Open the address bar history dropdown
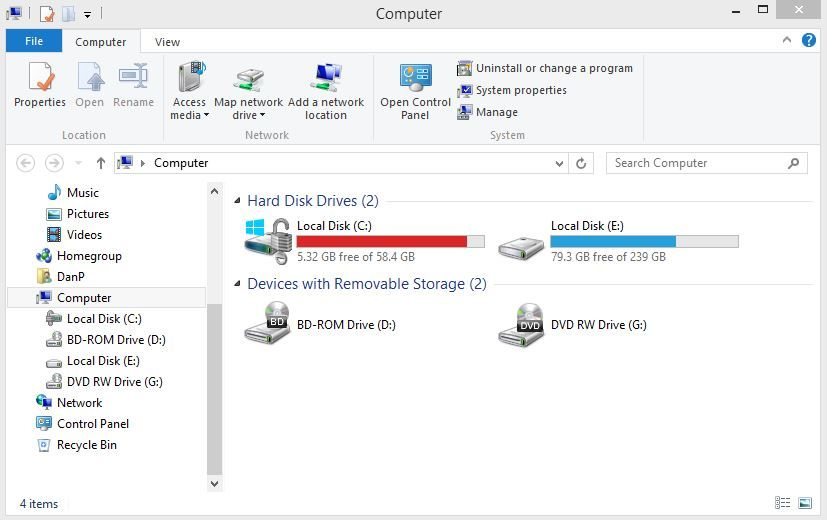Screen dimensions: 827x520 click(x=558, y=163)
